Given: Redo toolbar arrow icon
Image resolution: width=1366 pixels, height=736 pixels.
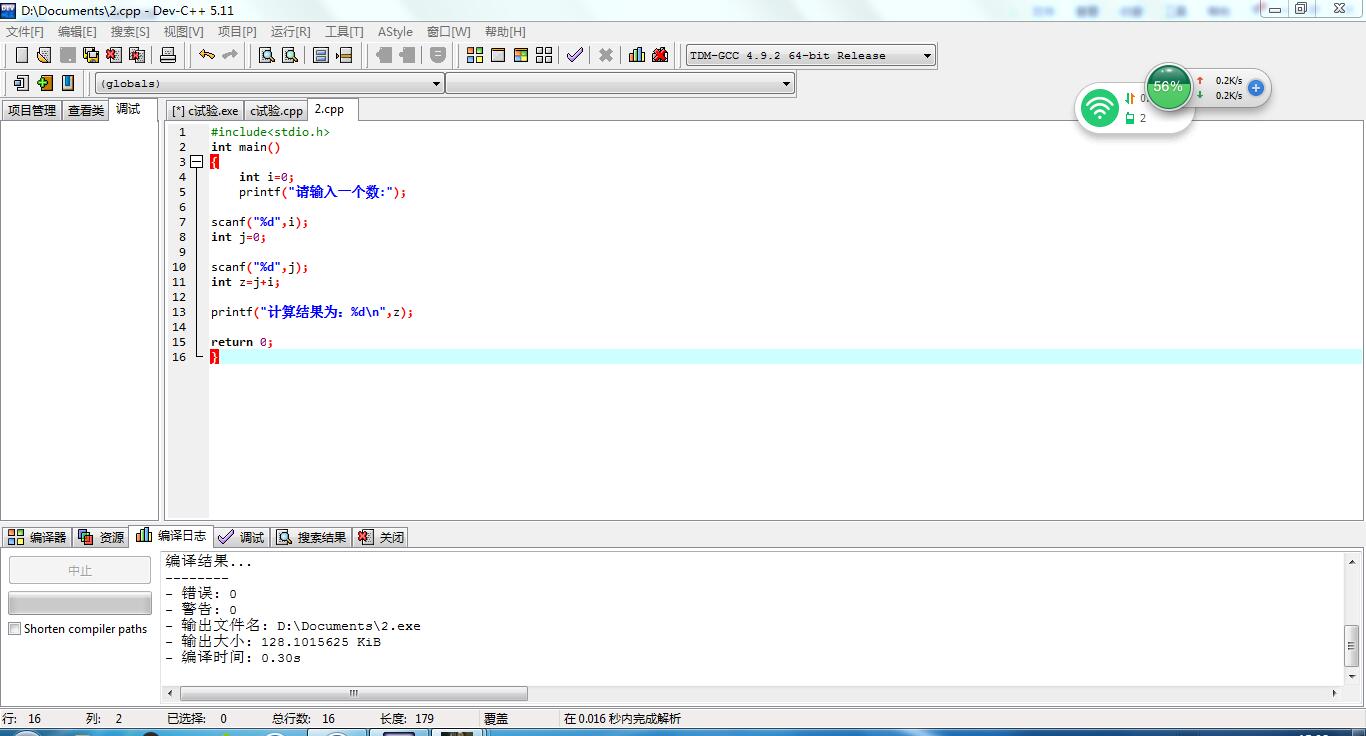Looking at the screenshot, I should 230,55.
